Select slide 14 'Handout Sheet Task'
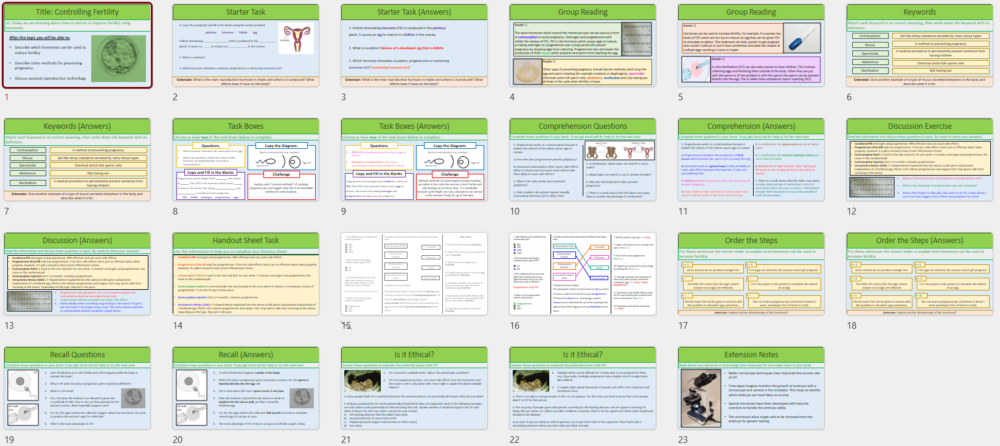This screenshot has width=1000, height=446. [x=246, y=274]
